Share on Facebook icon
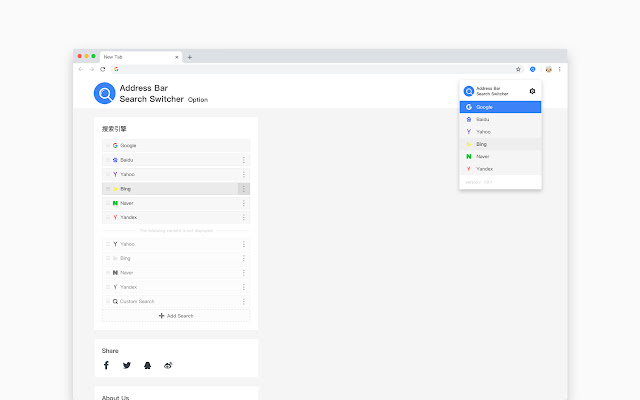Screen dimensions: 640x400 107,366
